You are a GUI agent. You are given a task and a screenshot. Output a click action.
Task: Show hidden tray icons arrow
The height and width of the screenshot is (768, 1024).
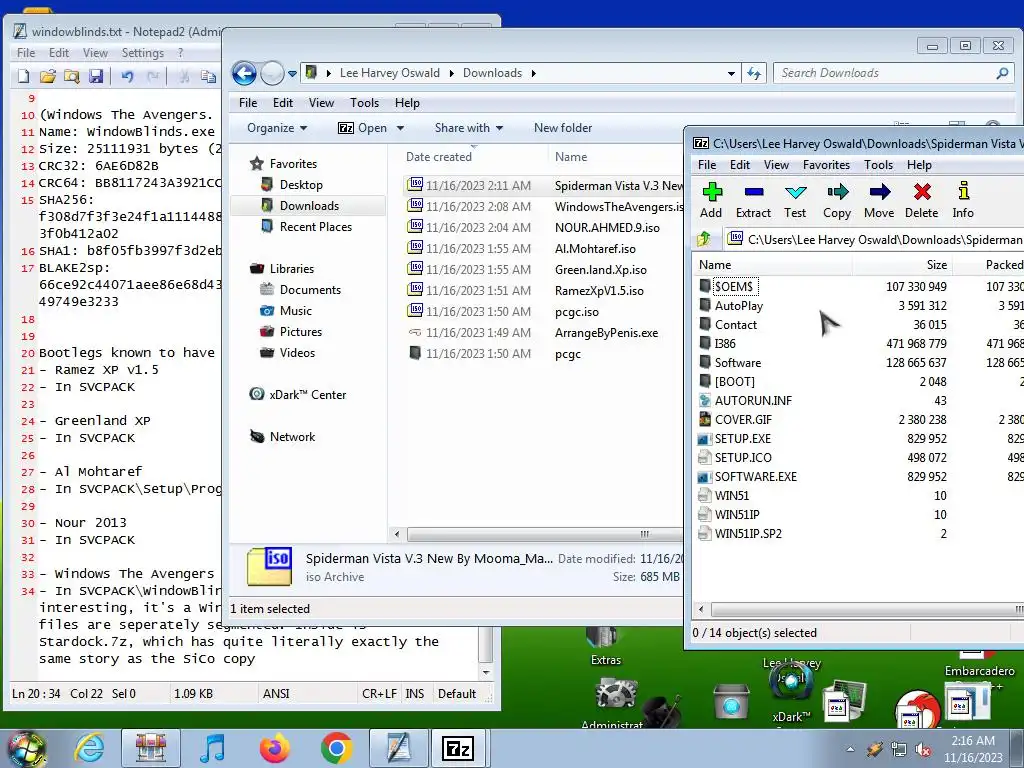(x=850, y=749)
